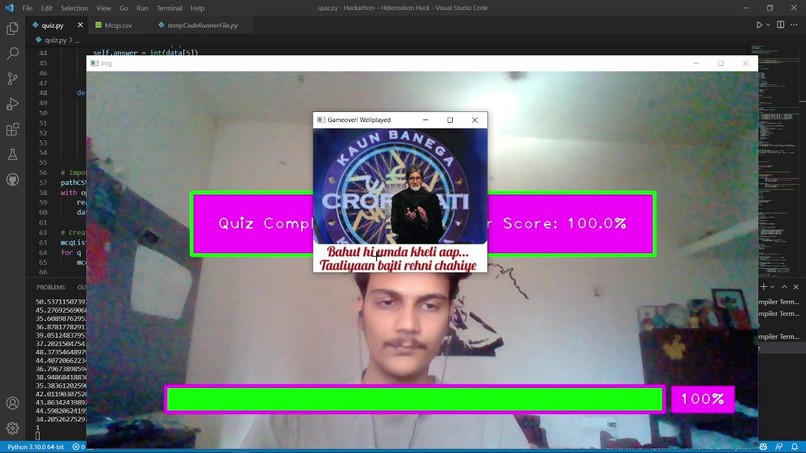Viewport: 806px width, 453px height.
Task: Open the Terminal menu
Action: click(x=169, y=8)
